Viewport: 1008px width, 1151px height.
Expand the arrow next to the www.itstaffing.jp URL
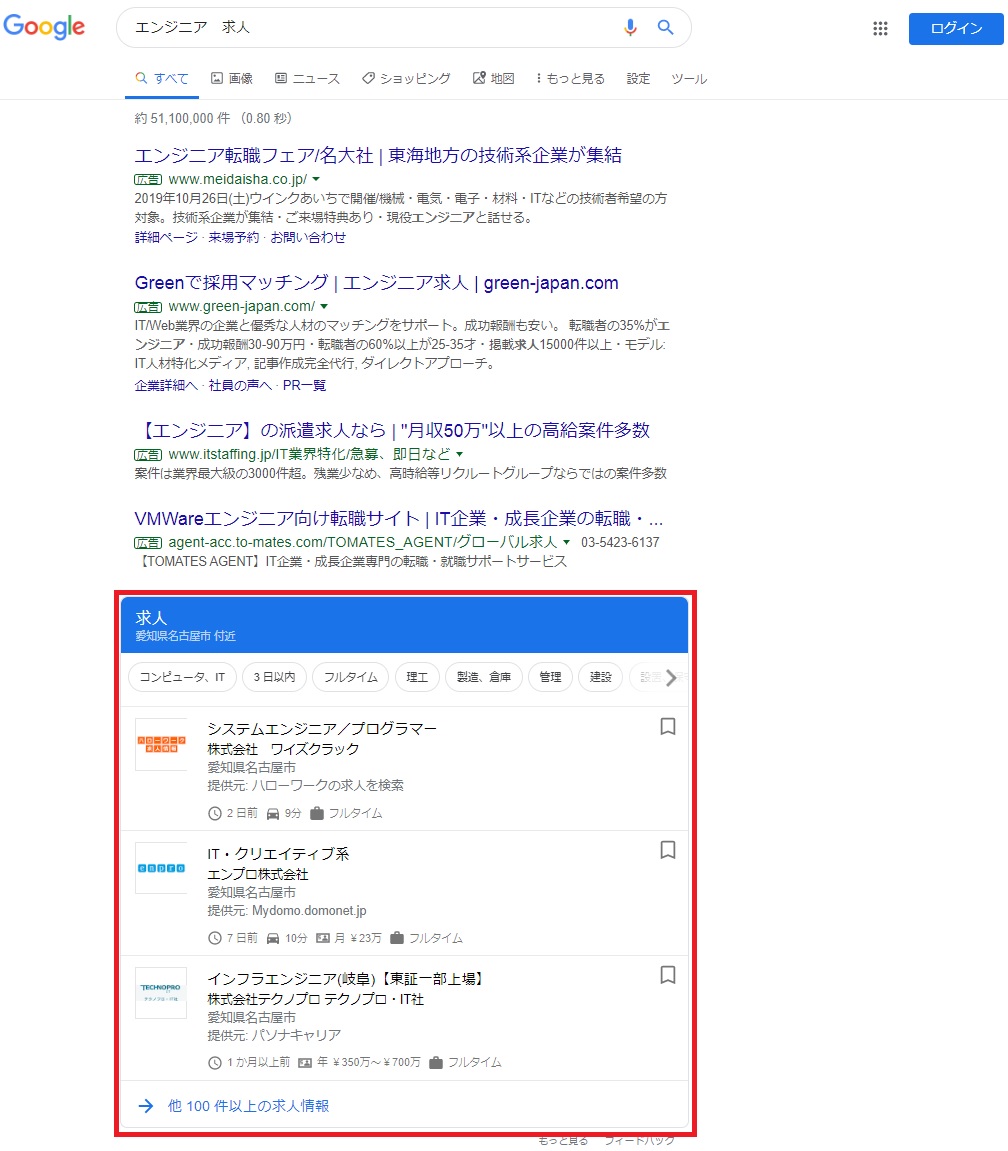pyautogui.click(x=460, y=454)
